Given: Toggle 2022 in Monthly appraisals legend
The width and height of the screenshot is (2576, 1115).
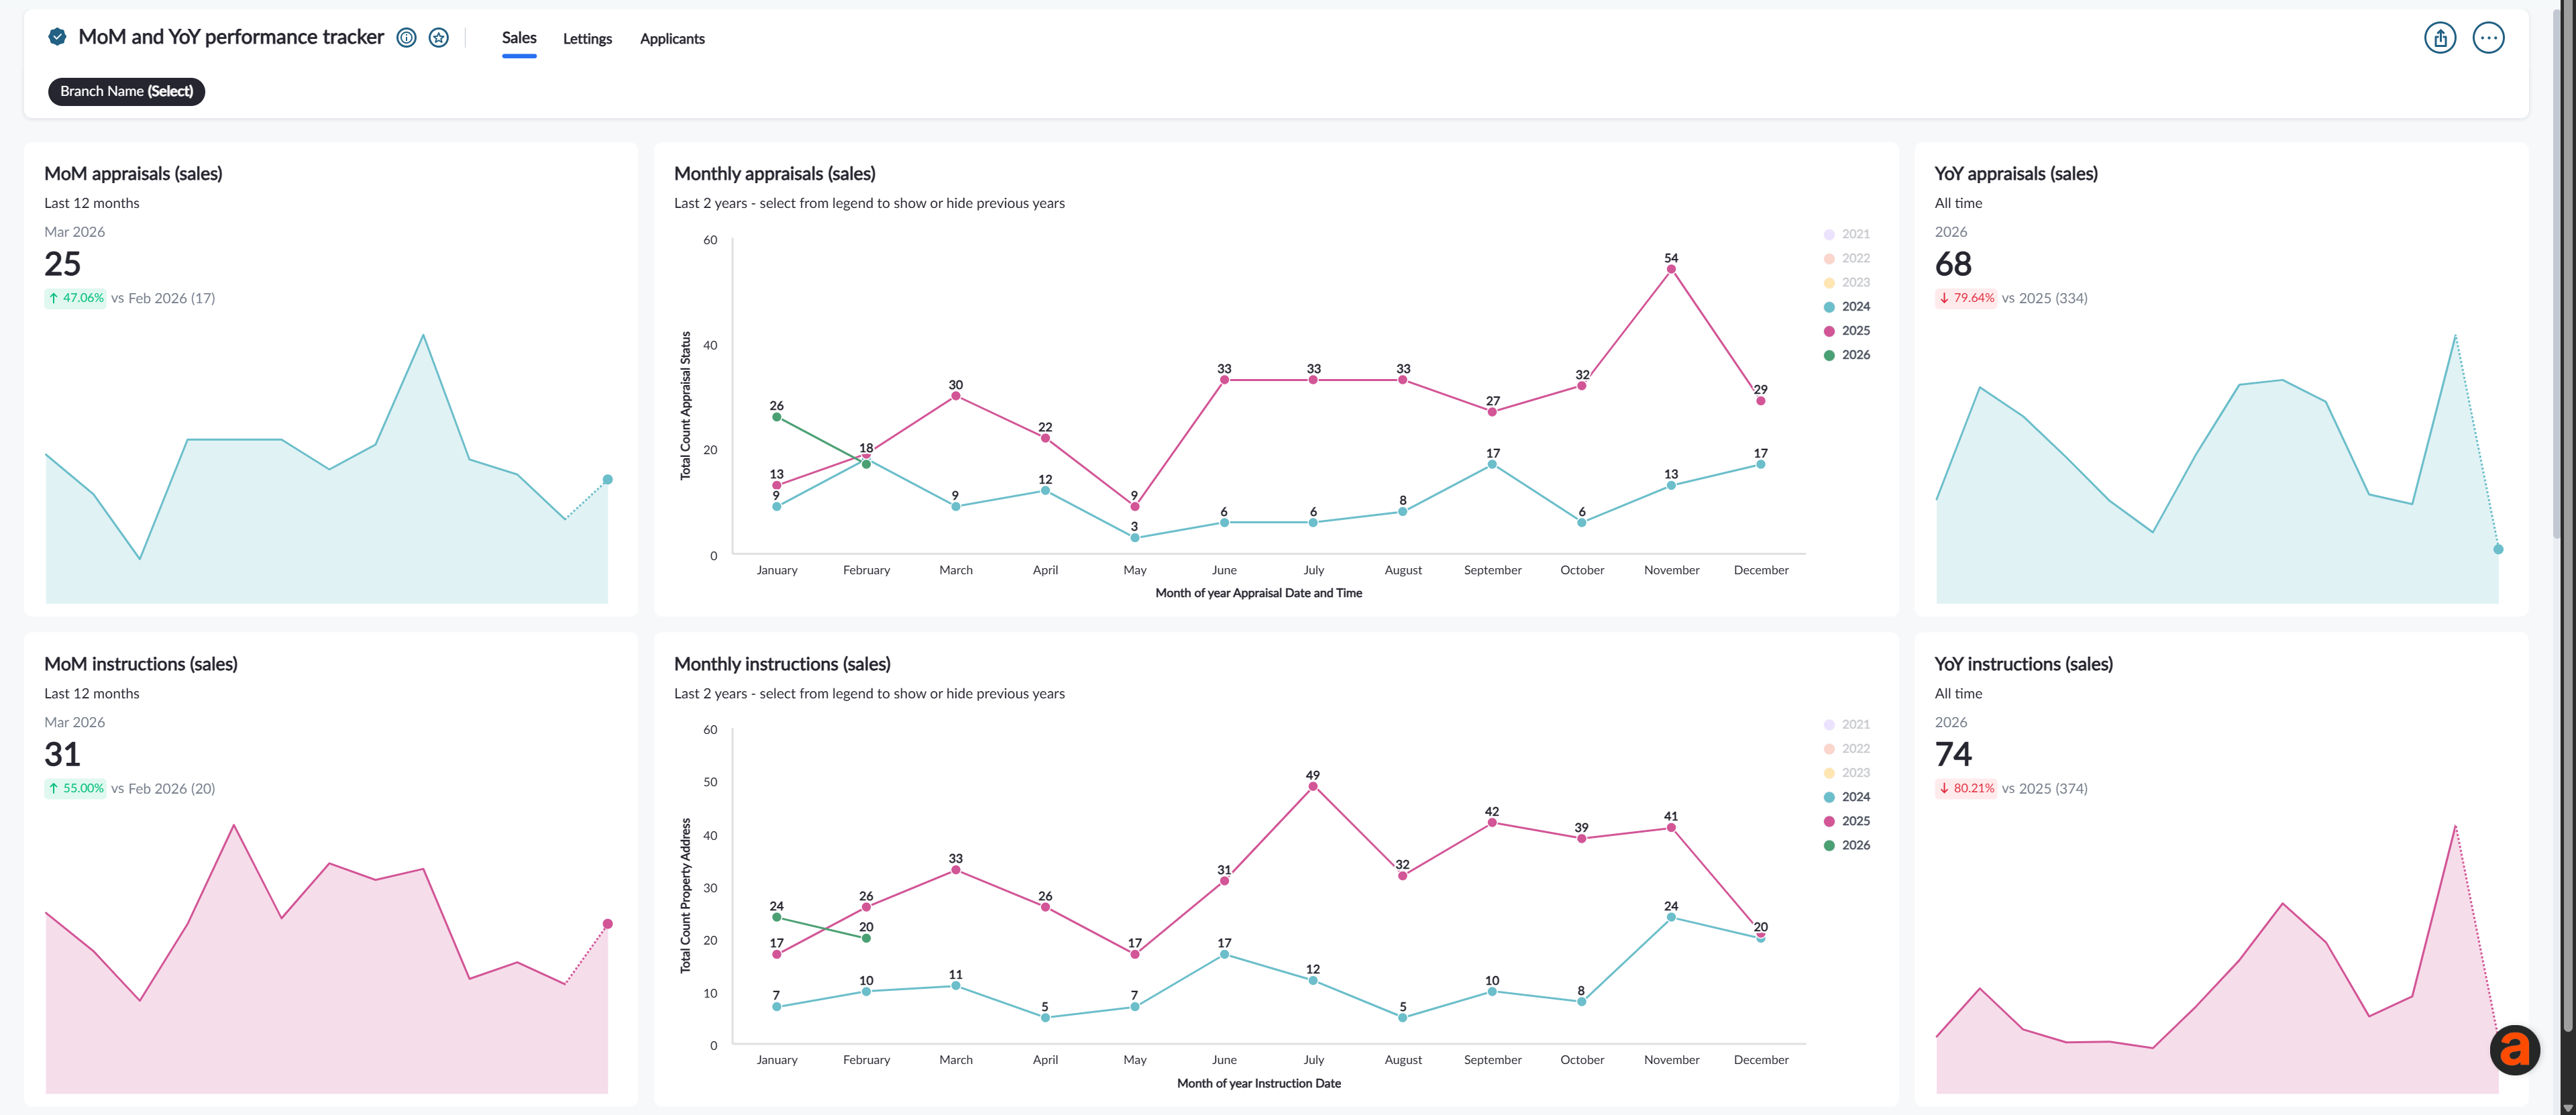Looking at the screenshot, I should coord(1846,258).
